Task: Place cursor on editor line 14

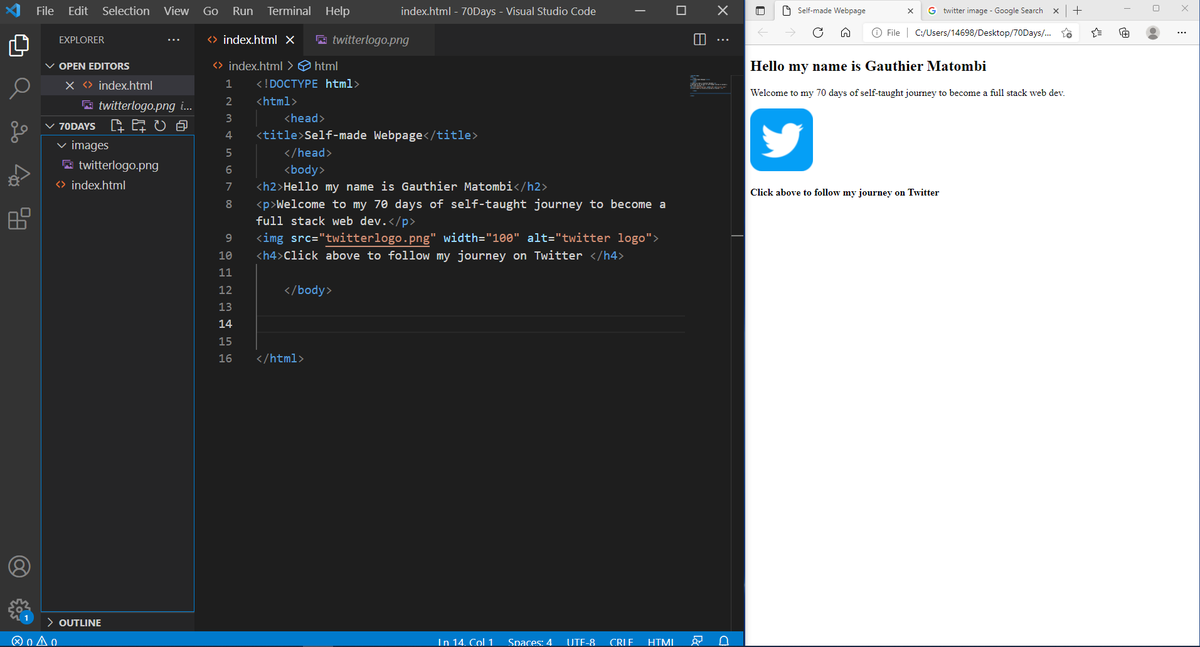Action: coord(470,323)
